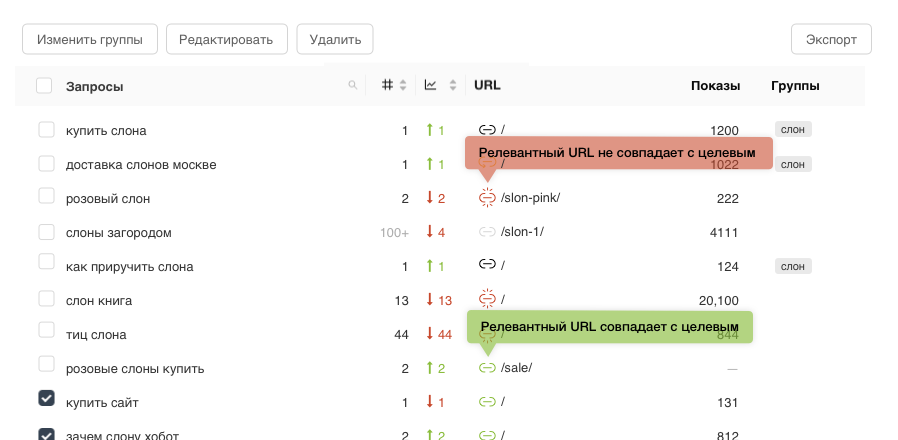Click green link icon for купить сайт
This screenshot has width=898, height=440.
coord(487,402)
